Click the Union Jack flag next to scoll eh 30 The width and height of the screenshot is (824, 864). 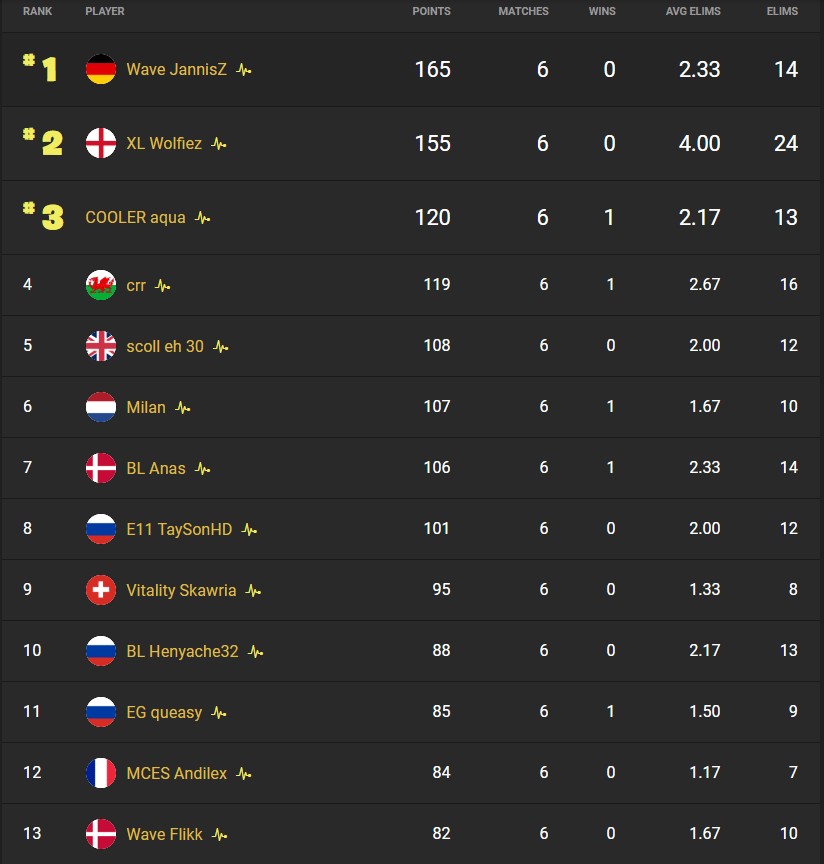[101, 346]
